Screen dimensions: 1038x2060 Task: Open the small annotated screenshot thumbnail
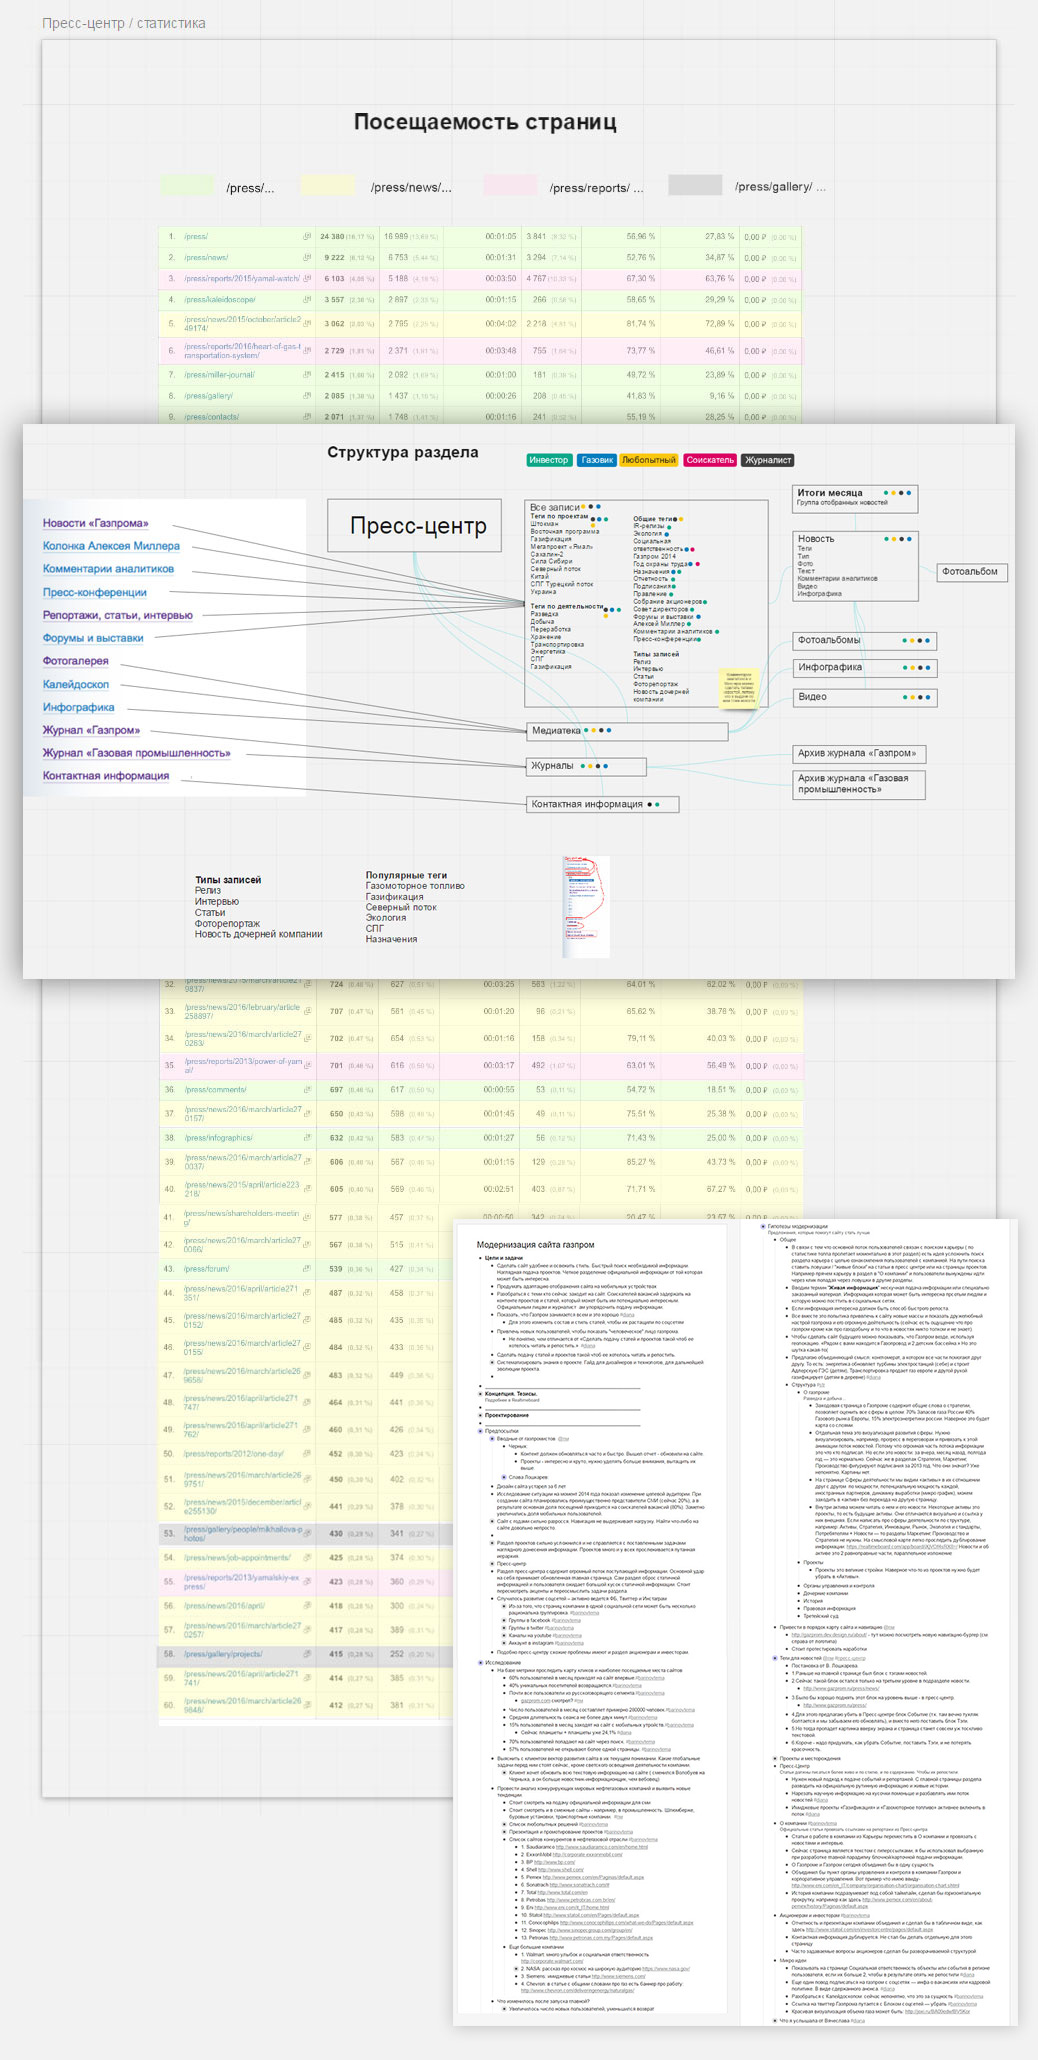pos(586,906)
